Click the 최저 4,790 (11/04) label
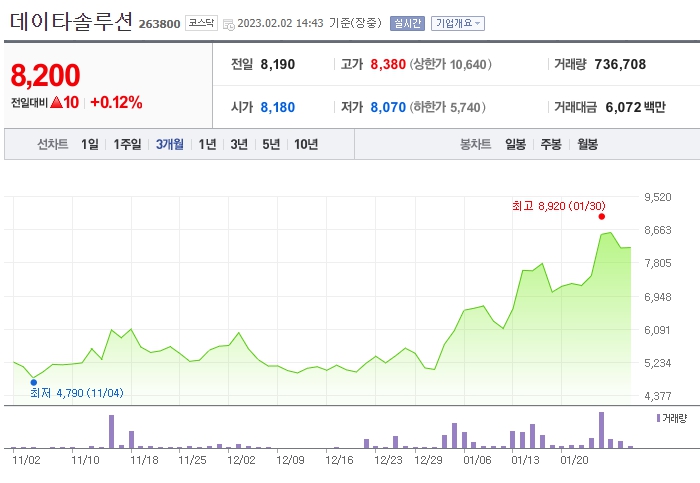The image size is (700, 483). pos(77,393)
